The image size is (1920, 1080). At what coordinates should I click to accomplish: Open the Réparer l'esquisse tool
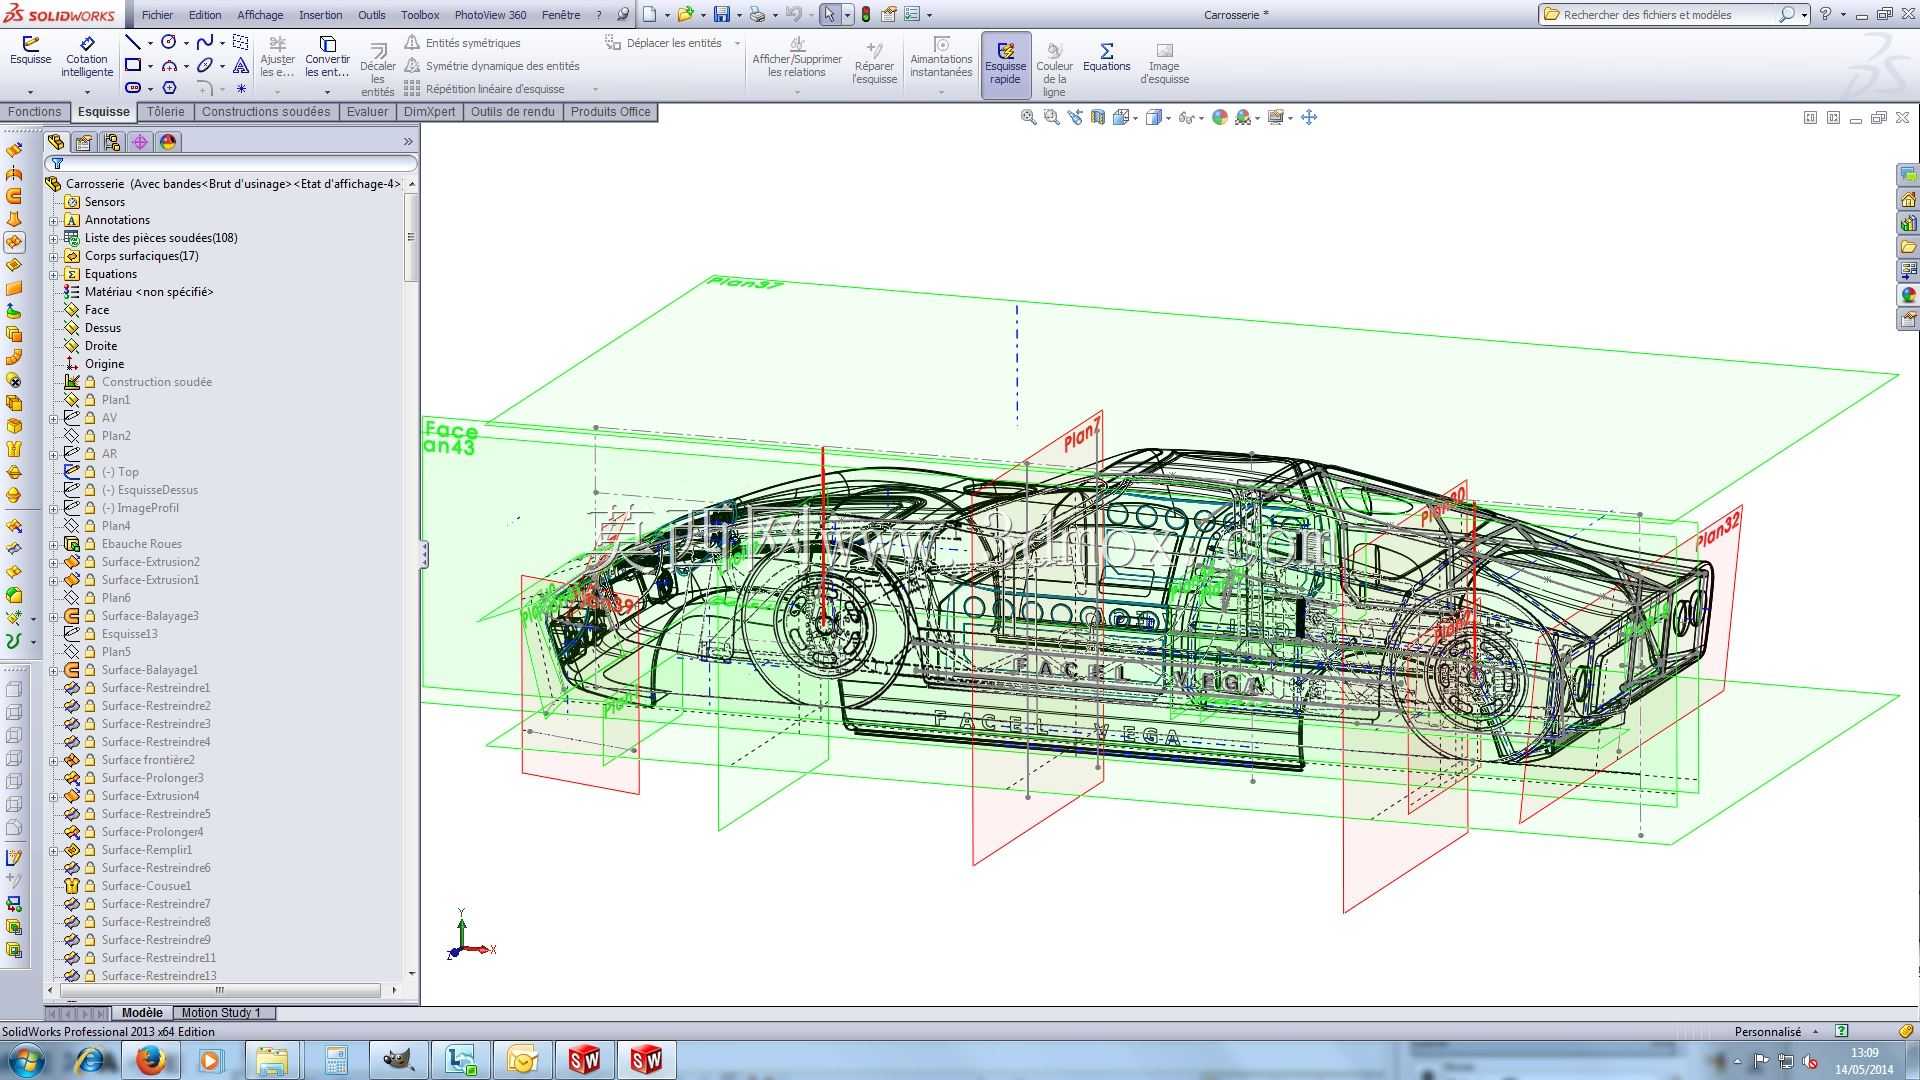(874, 63)
